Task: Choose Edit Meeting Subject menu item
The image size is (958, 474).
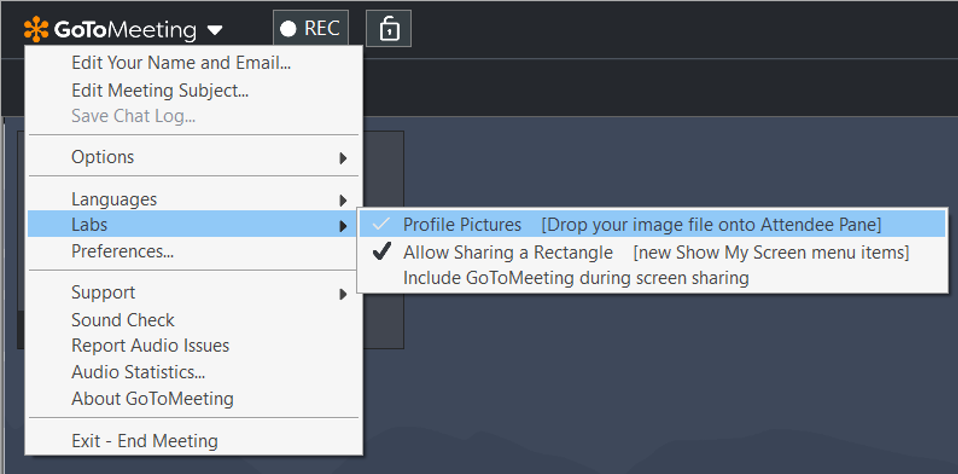Action: click(160, 90)
